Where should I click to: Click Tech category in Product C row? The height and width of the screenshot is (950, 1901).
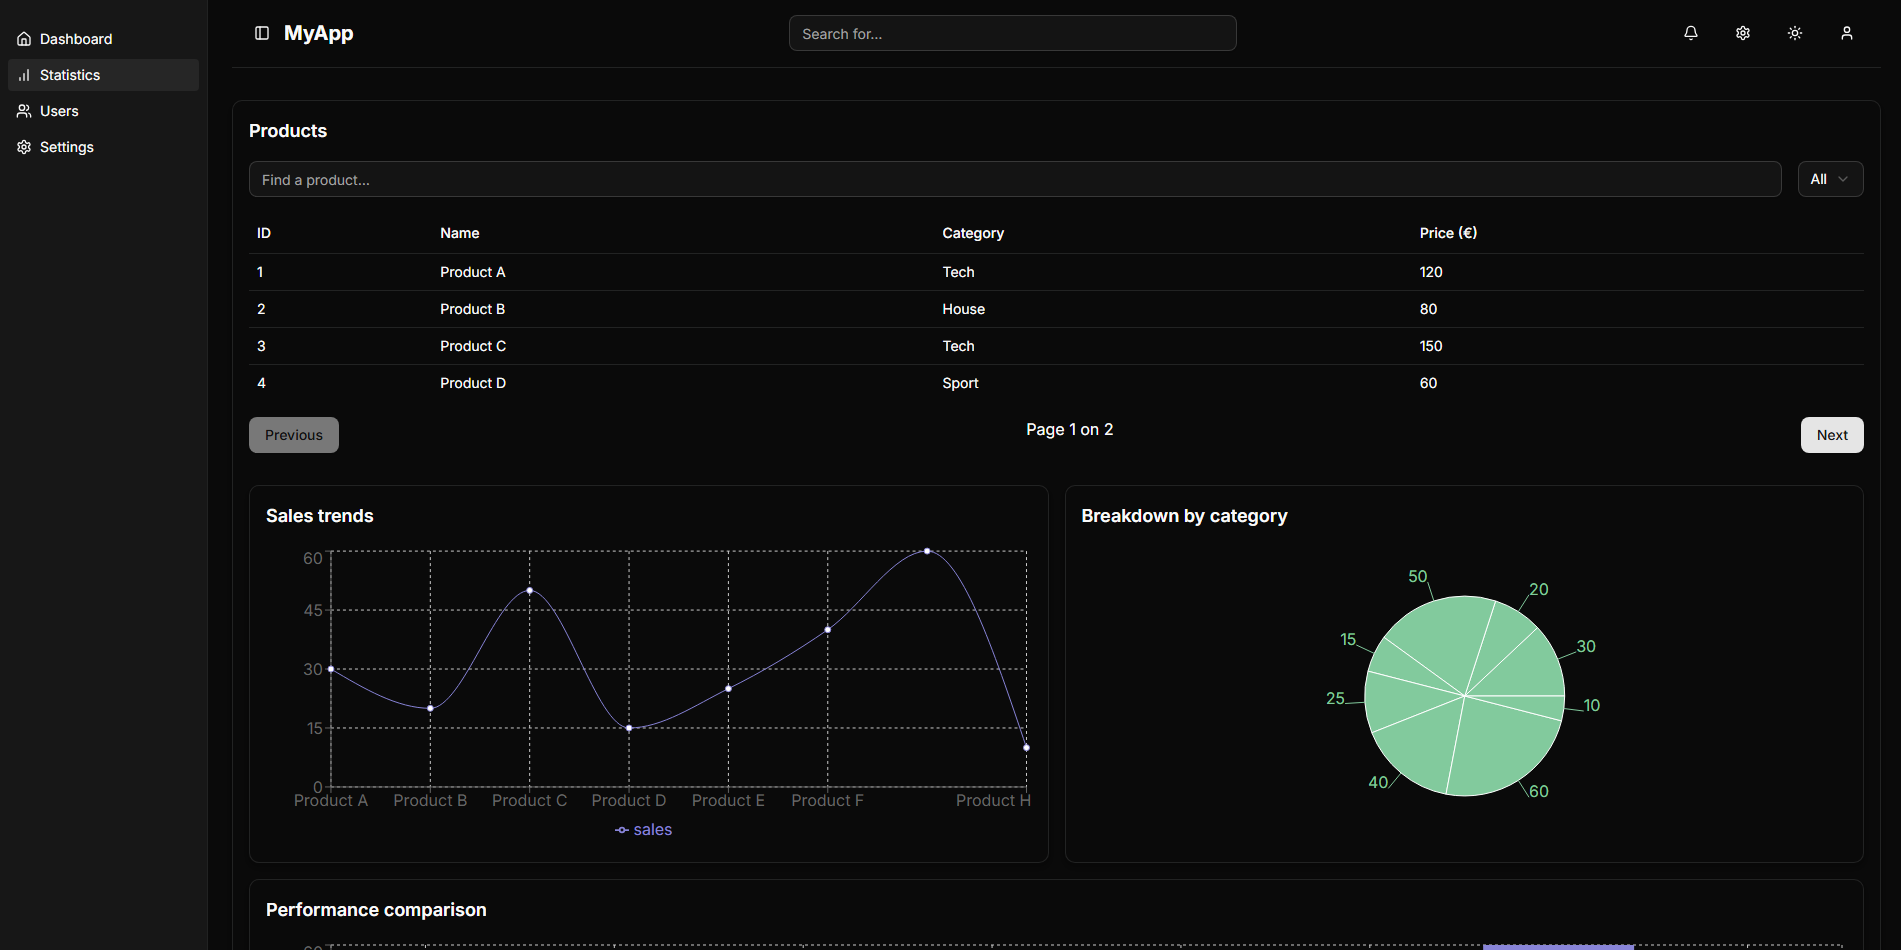click(x=958, y=346)
